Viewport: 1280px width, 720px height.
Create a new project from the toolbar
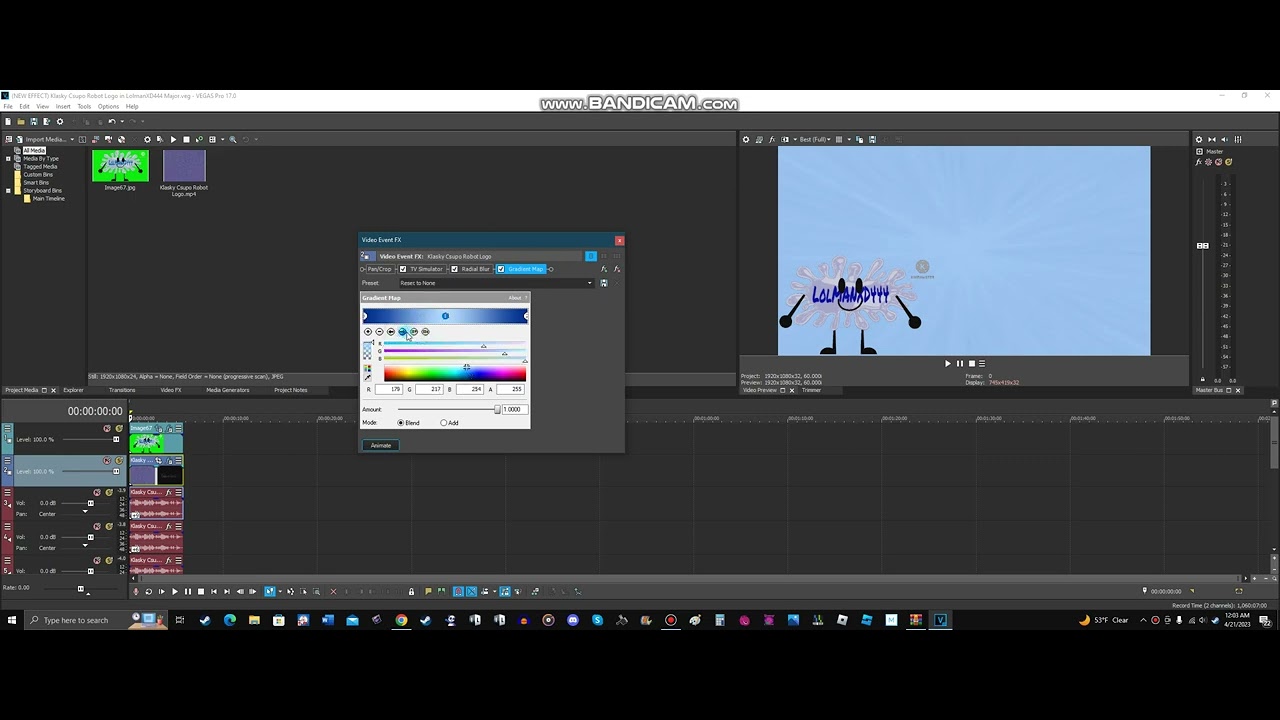click(x=8, y=122)
